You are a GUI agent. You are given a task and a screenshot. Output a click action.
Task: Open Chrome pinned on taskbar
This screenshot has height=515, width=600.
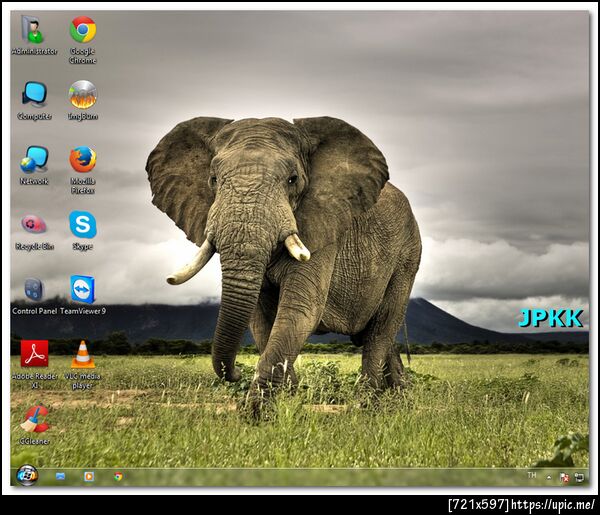point(118,476)
